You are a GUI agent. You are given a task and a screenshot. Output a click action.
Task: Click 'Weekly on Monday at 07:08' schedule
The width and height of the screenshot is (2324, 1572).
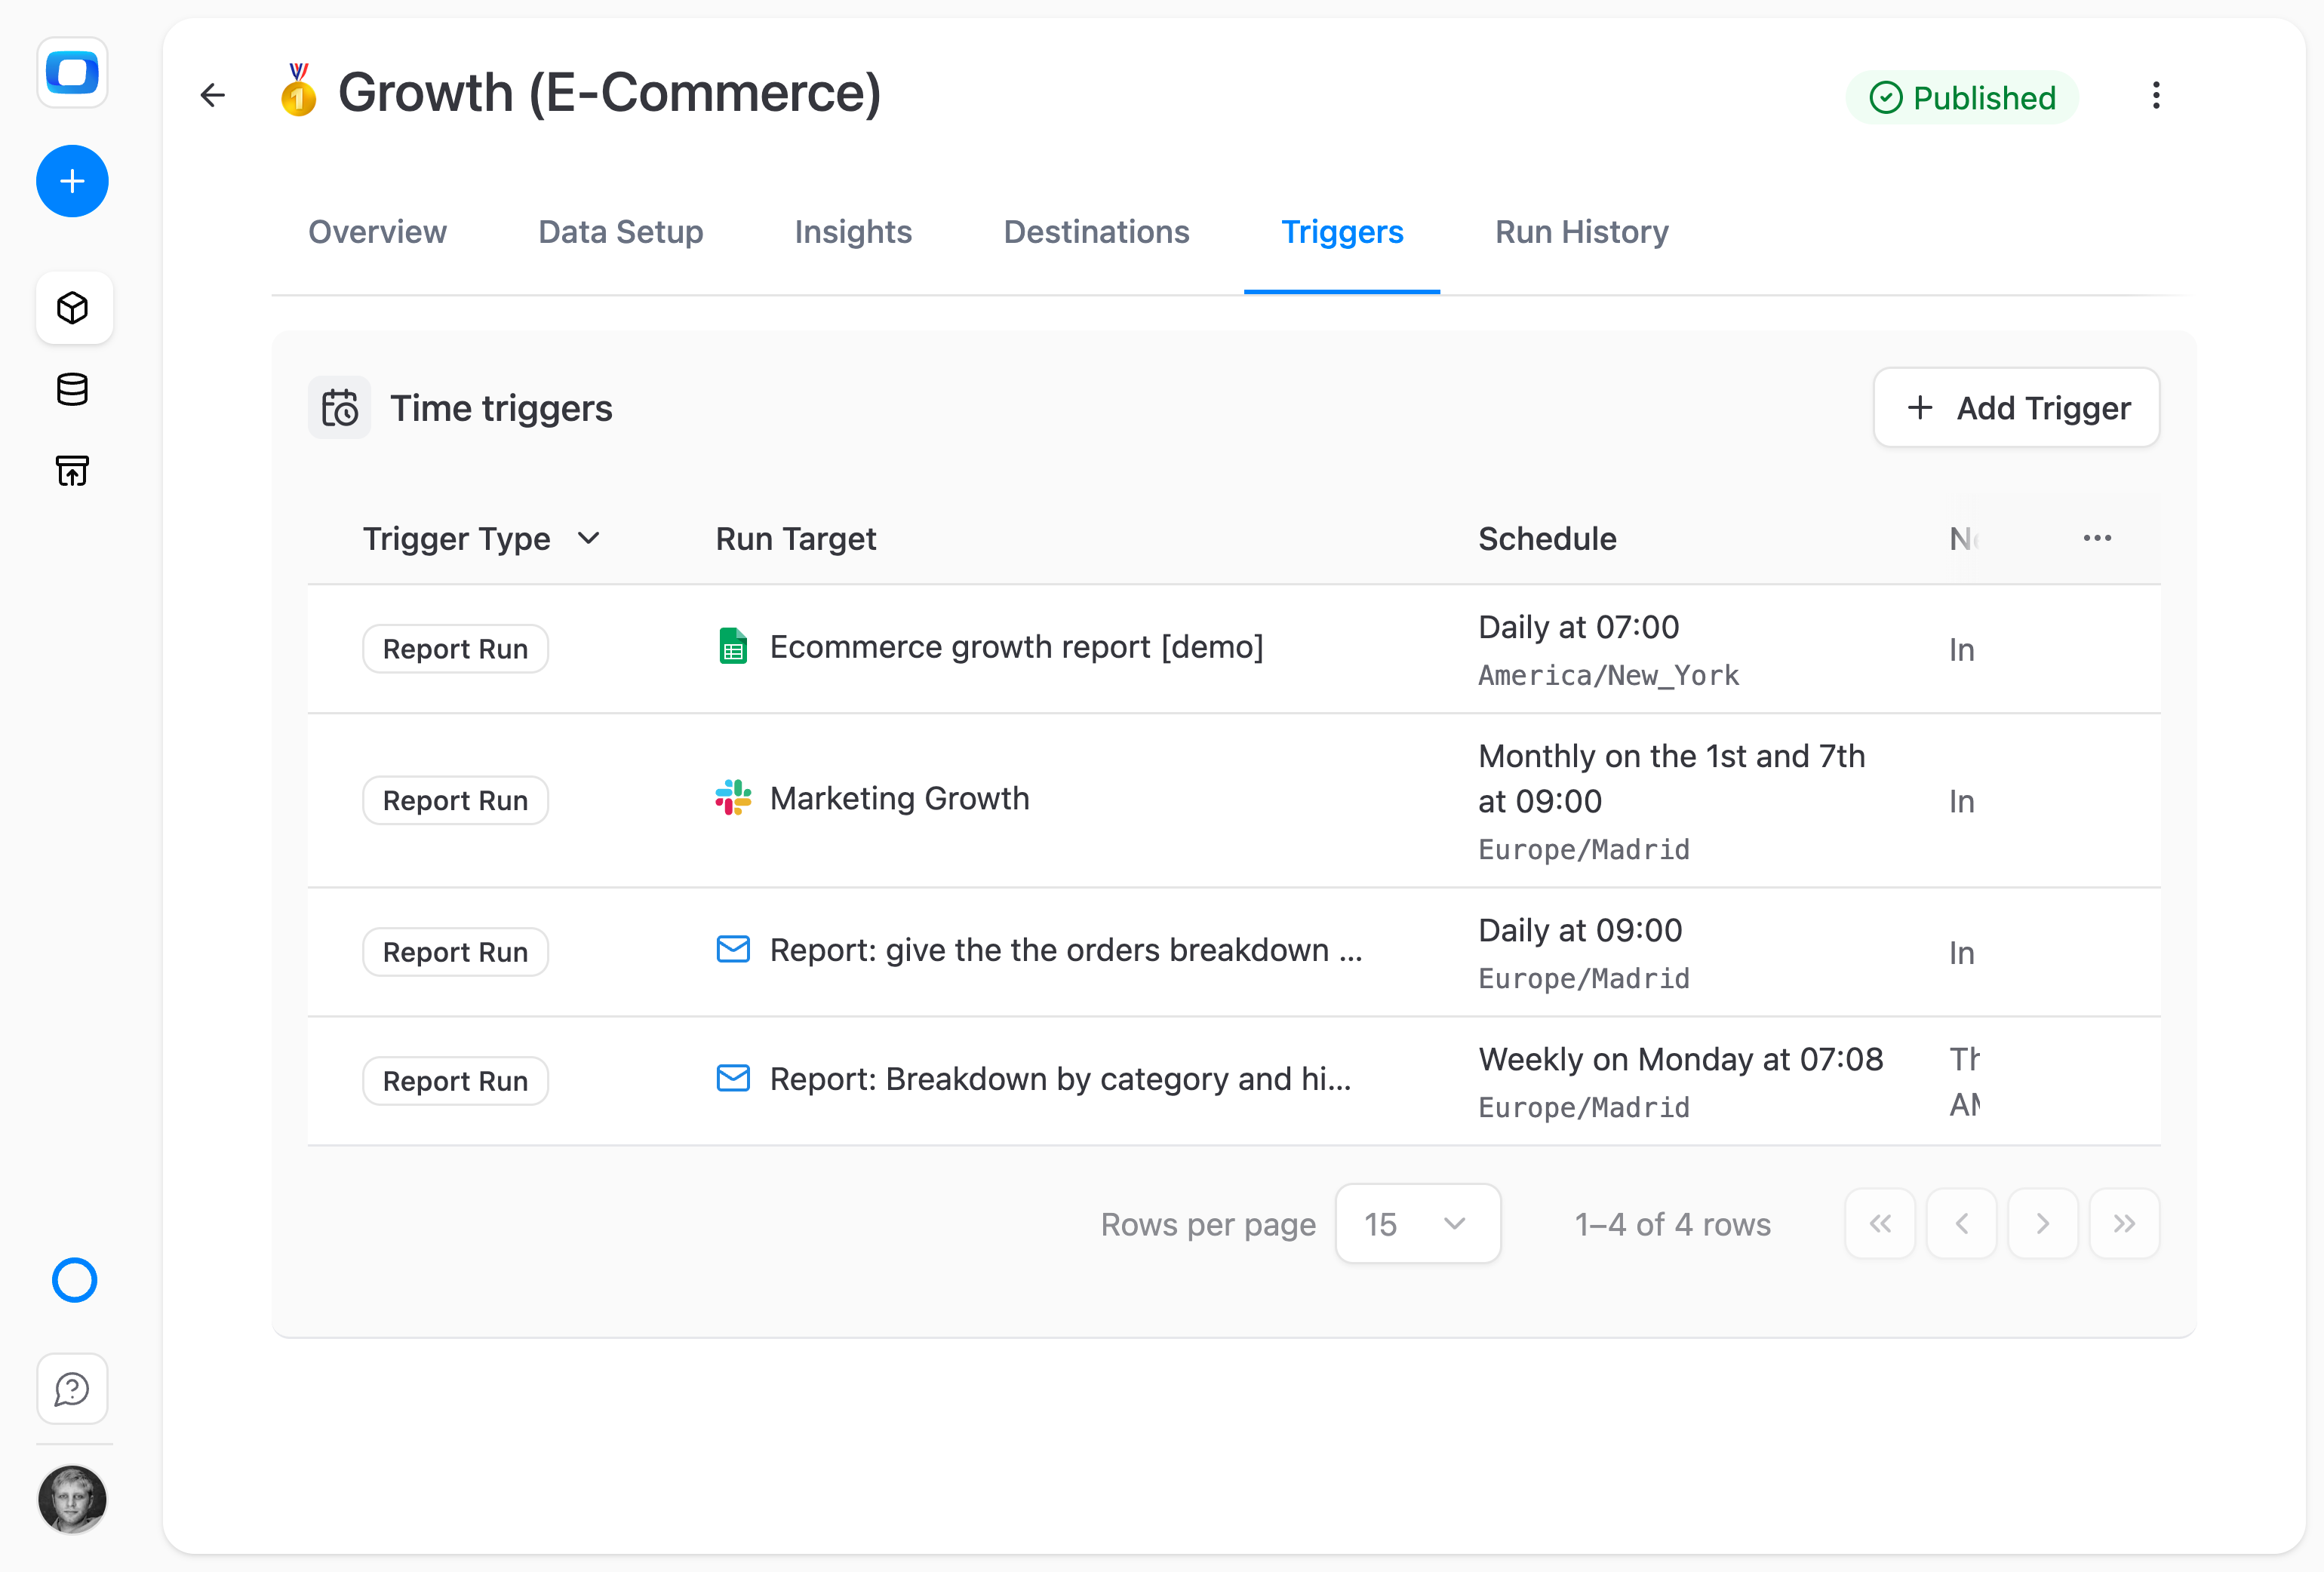point(1680,1059)
